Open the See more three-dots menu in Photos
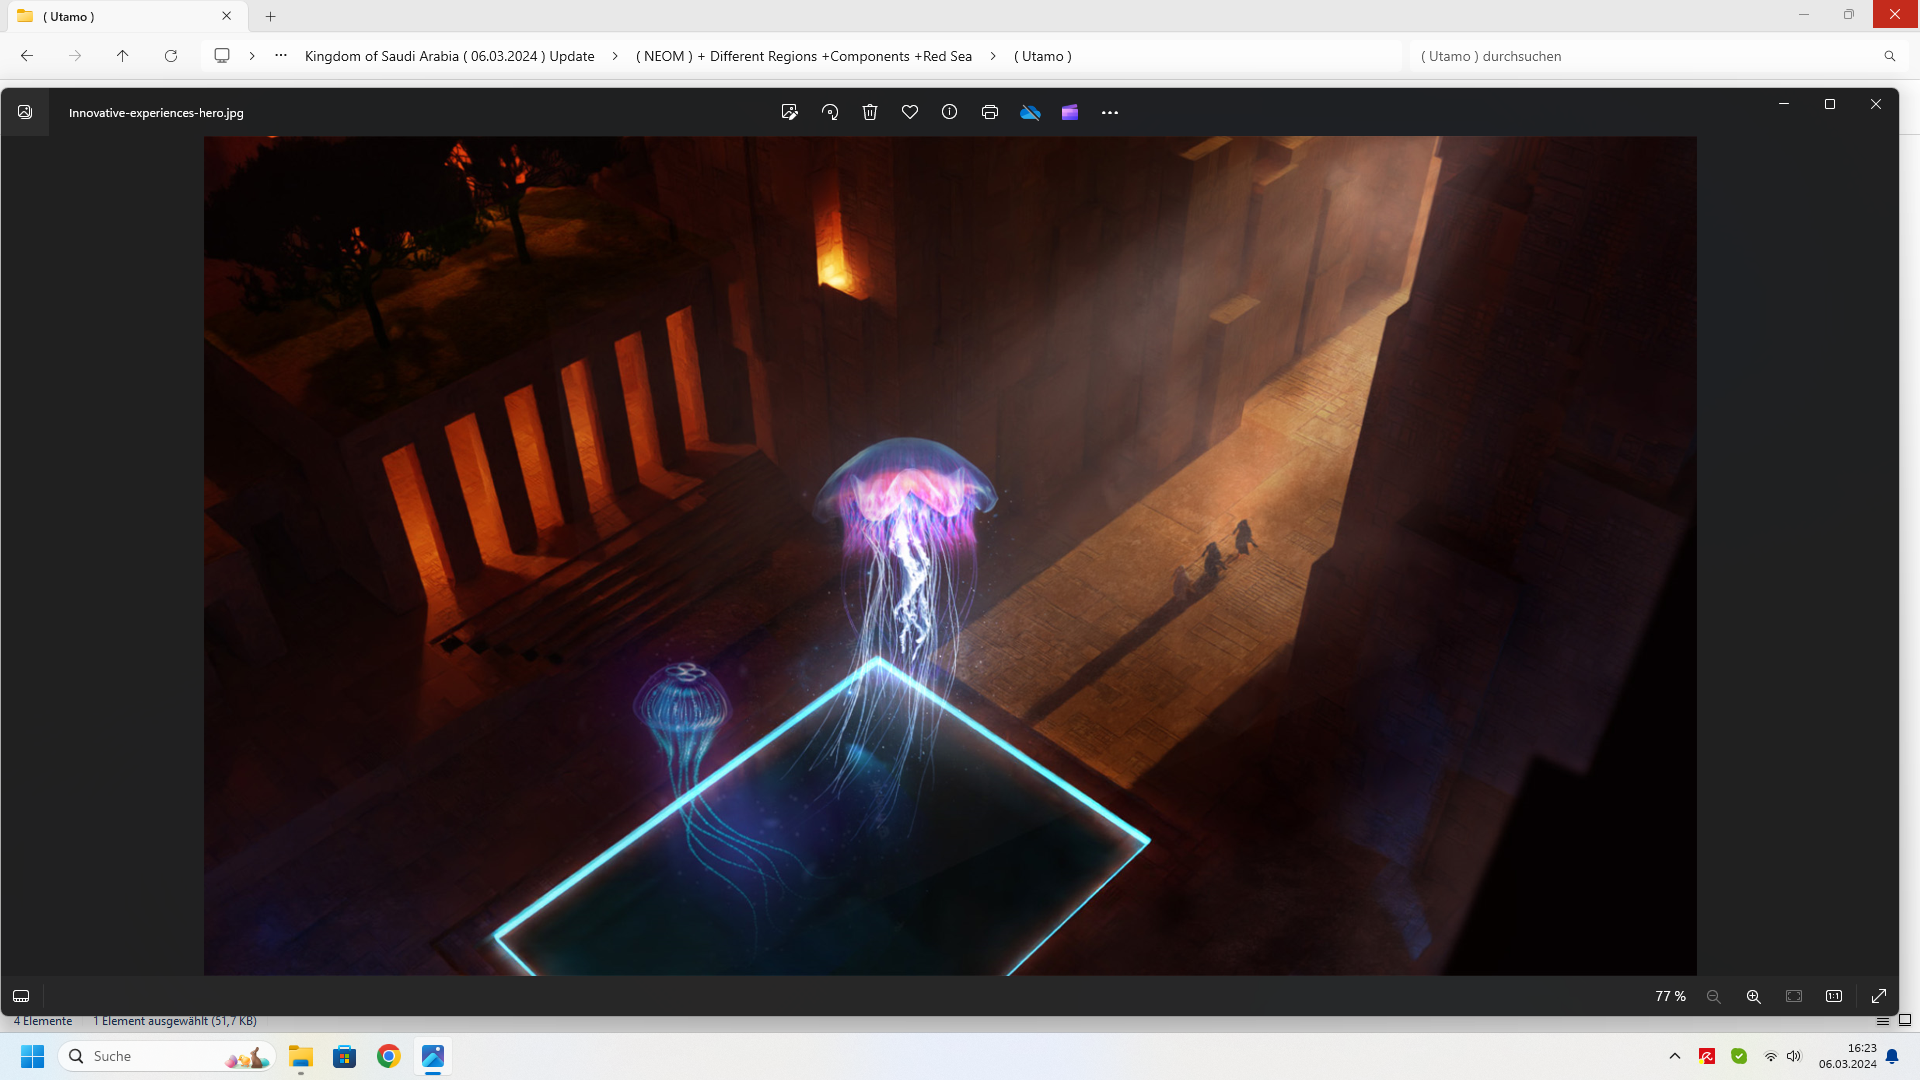This screenshot has height=1080, width=1920. click(1109, 112)
